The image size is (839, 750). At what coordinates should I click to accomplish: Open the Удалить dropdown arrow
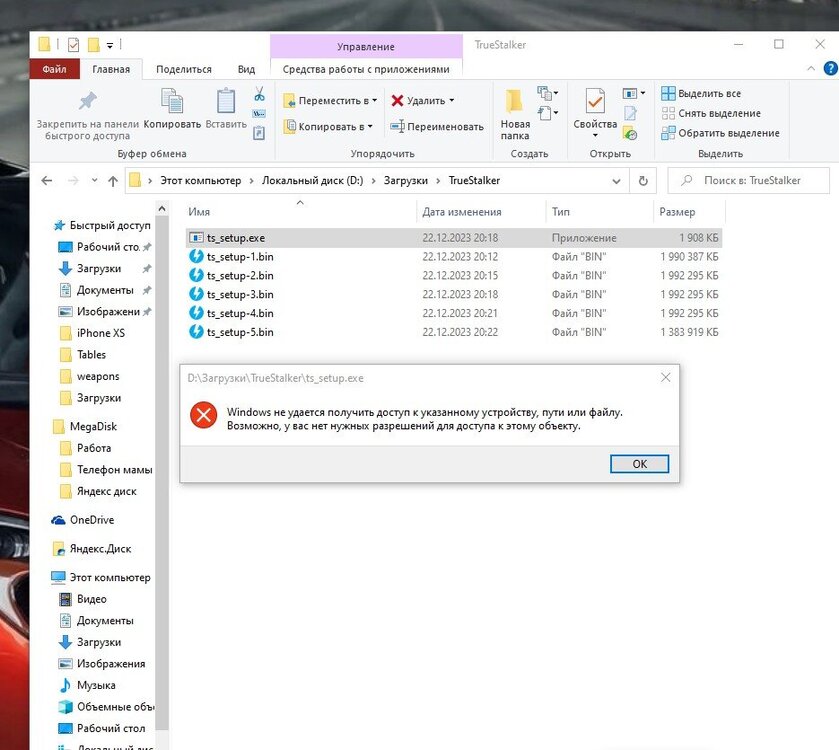pos(452,100)
